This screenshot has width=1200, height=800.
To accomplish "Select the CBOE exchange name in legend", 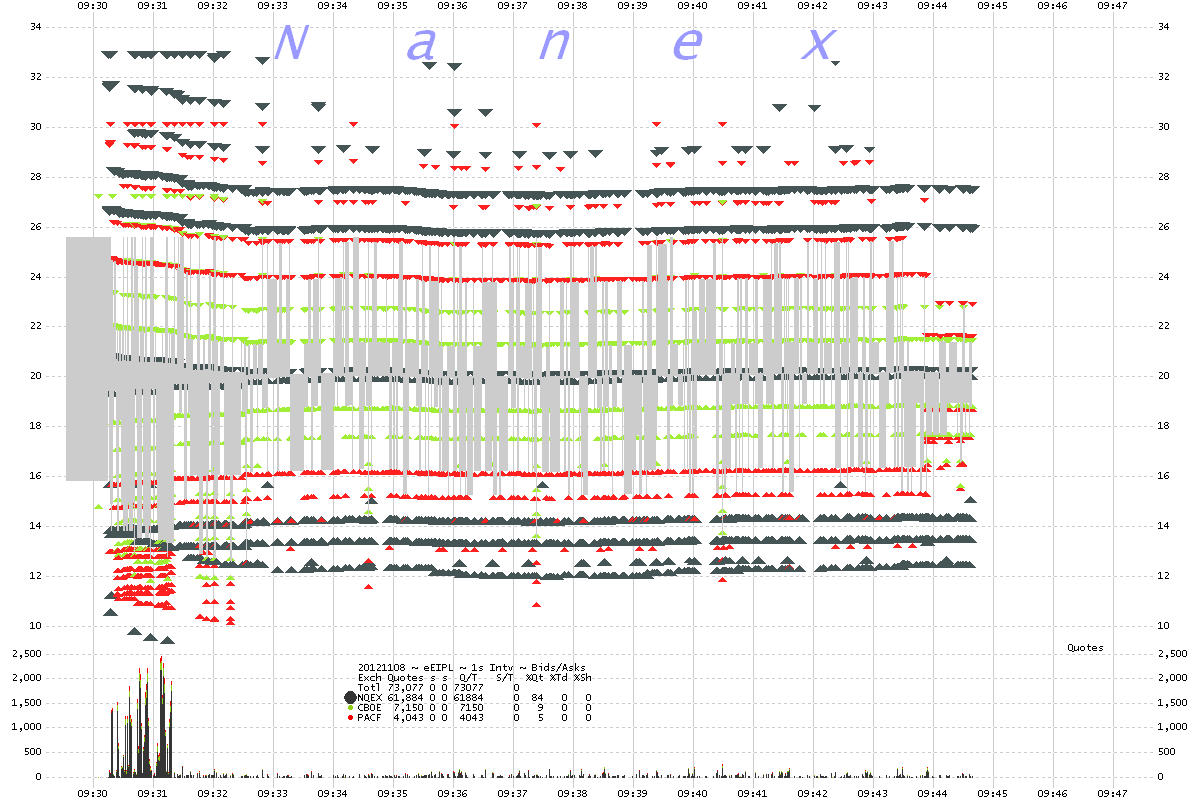I will (369, 707).
